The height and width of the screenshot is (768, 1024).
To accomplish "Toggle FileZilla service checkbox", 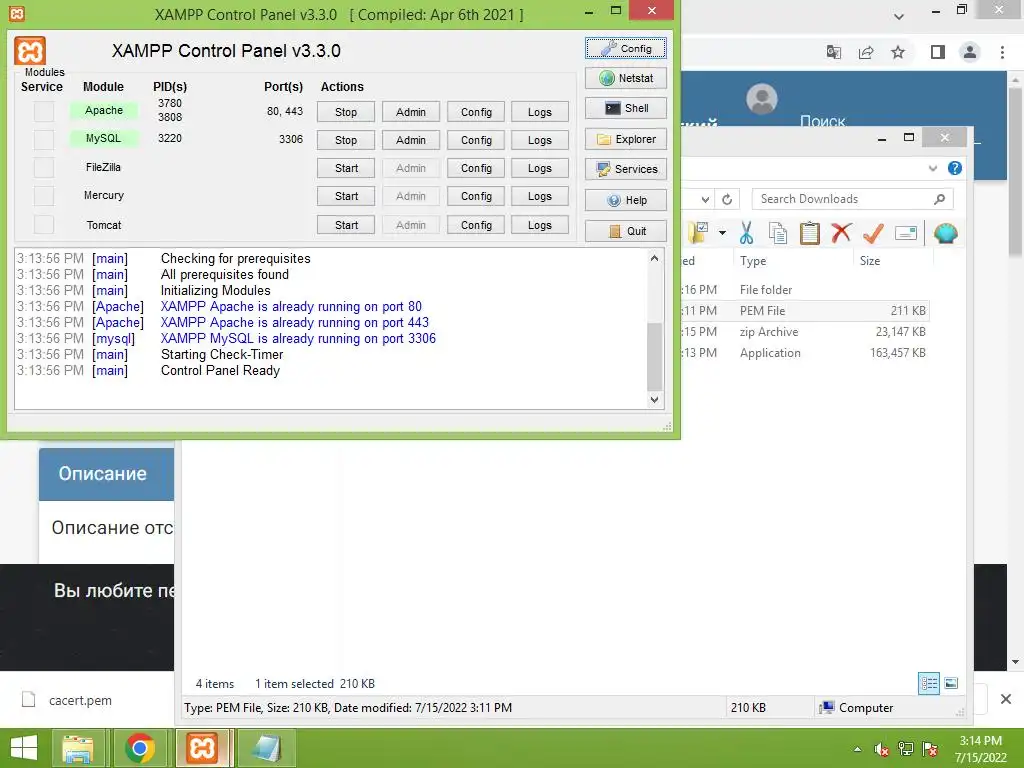I will [x=44, y=168].
